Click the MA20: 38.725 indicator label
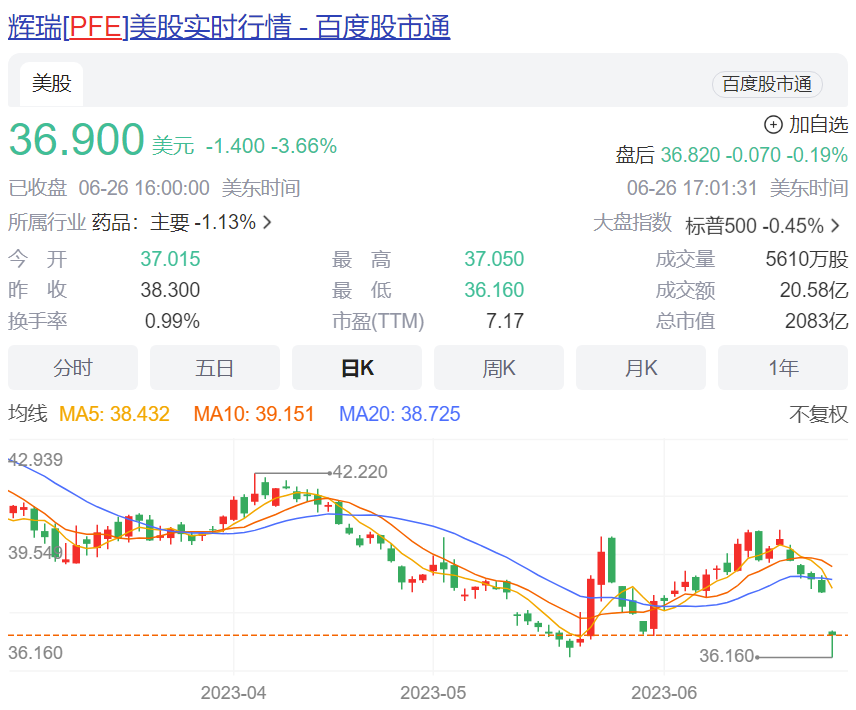856x710 pixels. coord(400,414)
